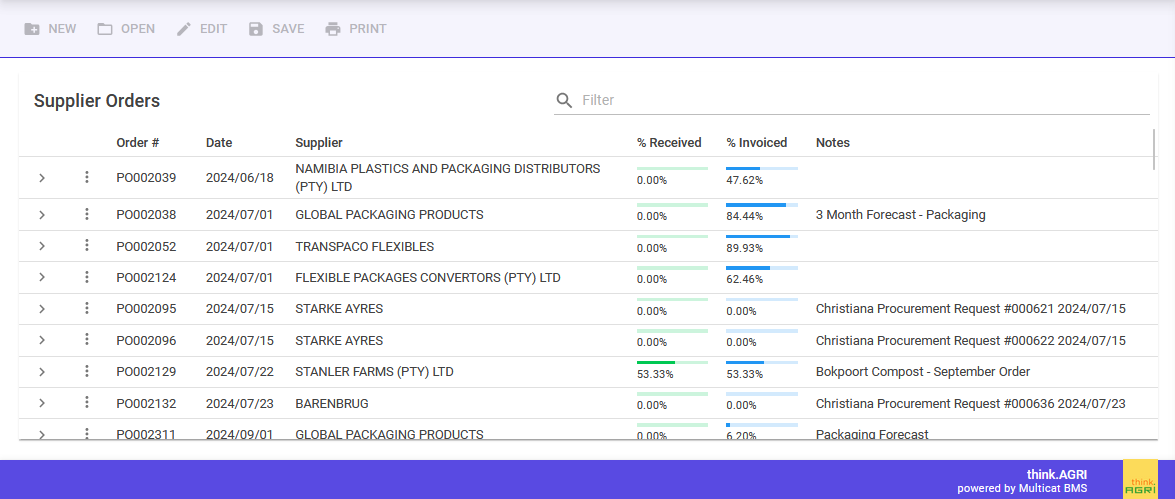This screenshot has height=499, width=1175.
Task: Select order number PO002039
Action: pos(146,178)
